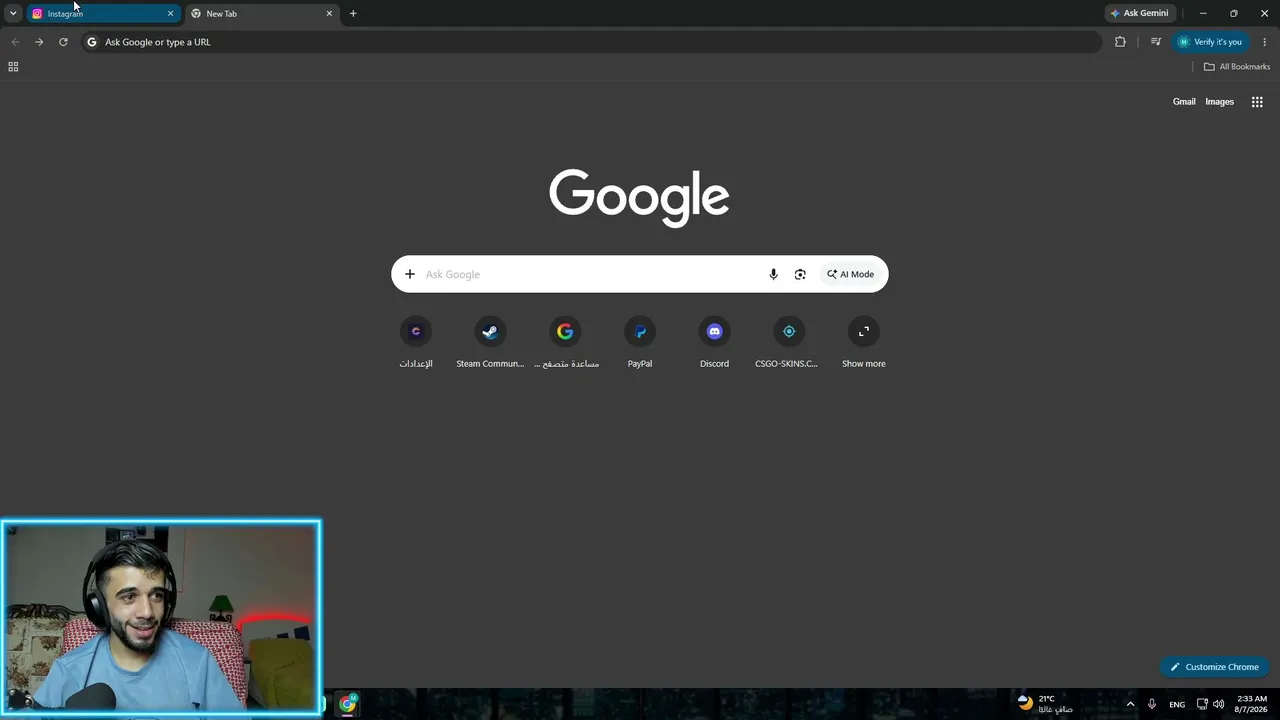Open the Google apps launcher grid
This screenshot has height=720, width=1280.
click(x=1257, y=102)
